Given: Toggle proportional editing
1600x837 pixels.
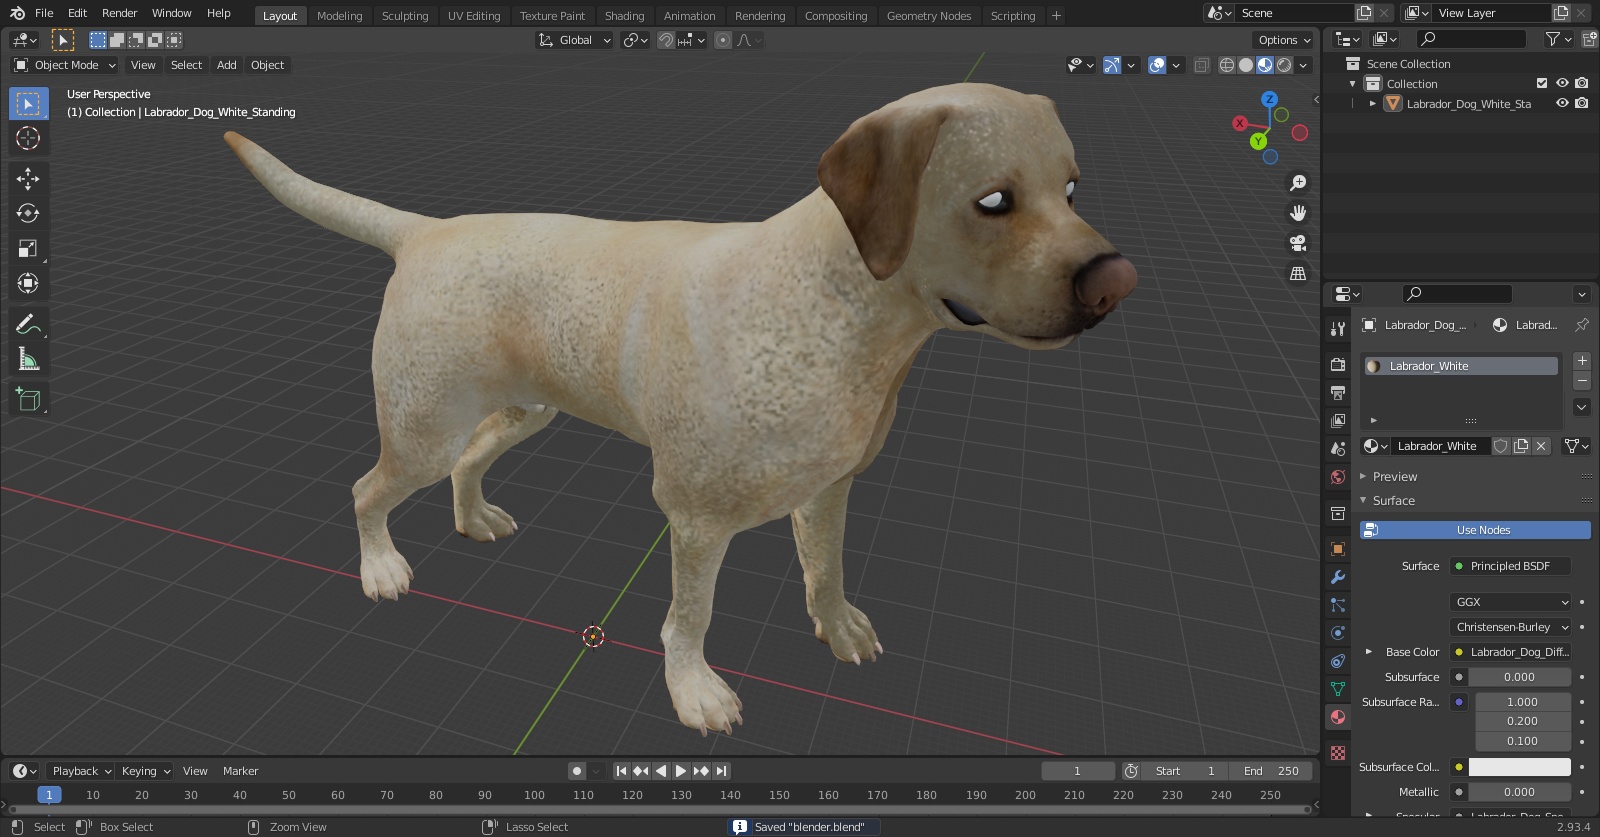Looking at the screenshot, I should [723, 40].
